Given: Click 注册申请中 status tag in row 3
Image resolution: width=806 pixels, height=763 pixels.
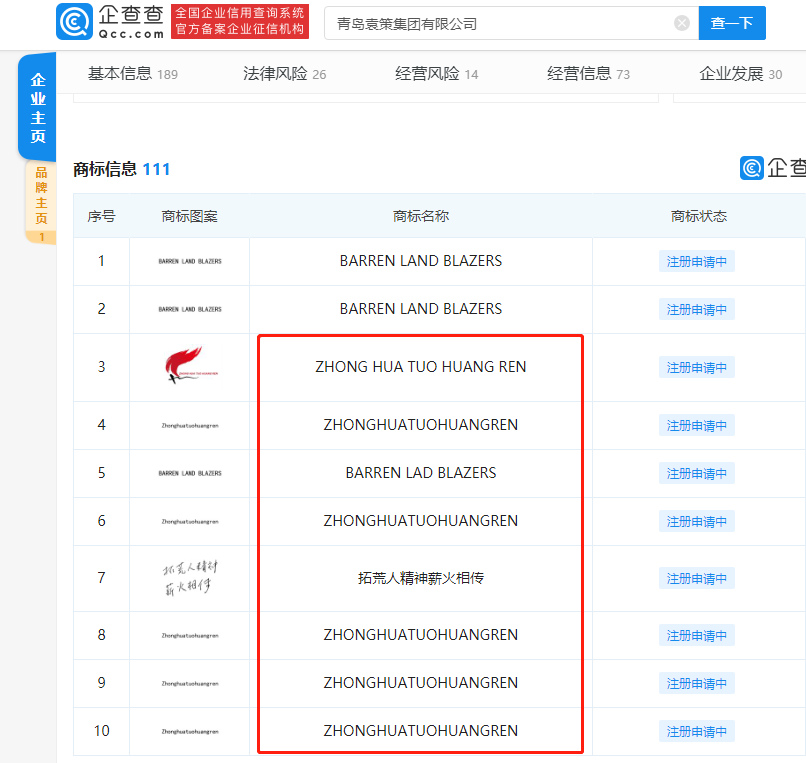Looking at the screenshot, I should (697, 368).
